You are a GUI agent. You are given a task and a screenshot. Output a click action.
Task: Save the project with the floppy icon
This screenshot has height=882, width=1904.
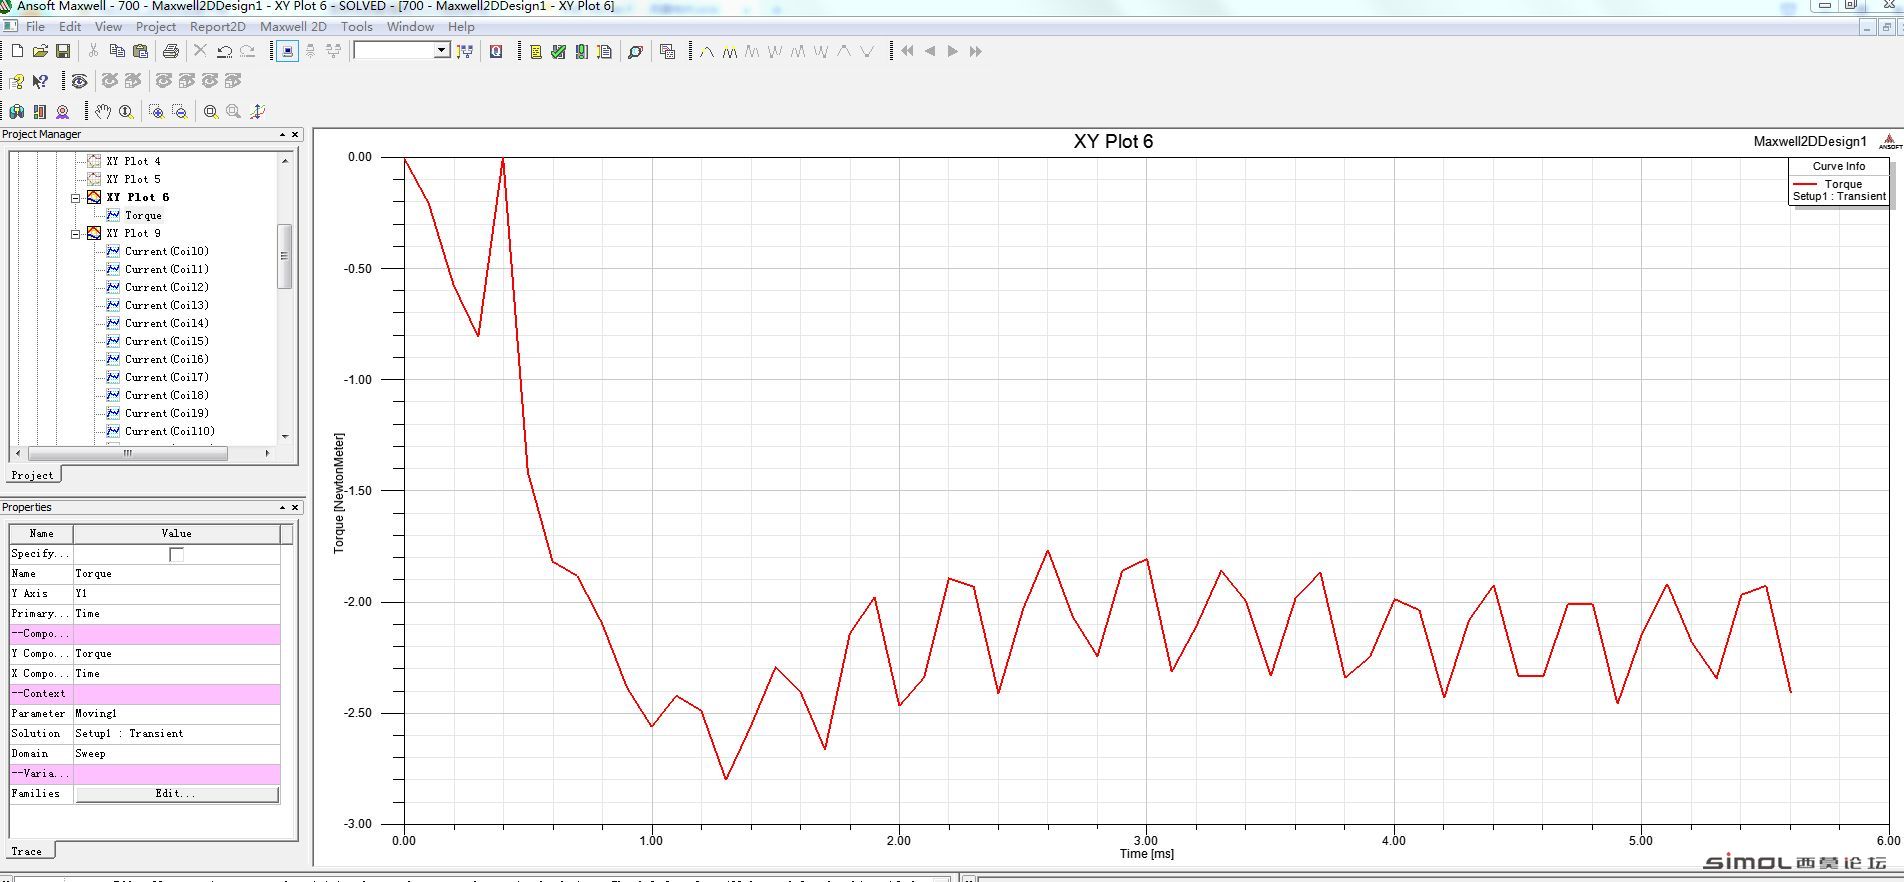62,51
